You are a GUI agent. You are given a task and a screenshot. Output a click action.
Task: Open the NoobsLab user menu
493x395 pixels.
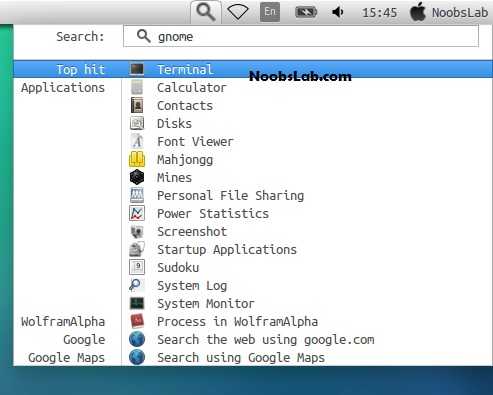click(x=460, y=13)
